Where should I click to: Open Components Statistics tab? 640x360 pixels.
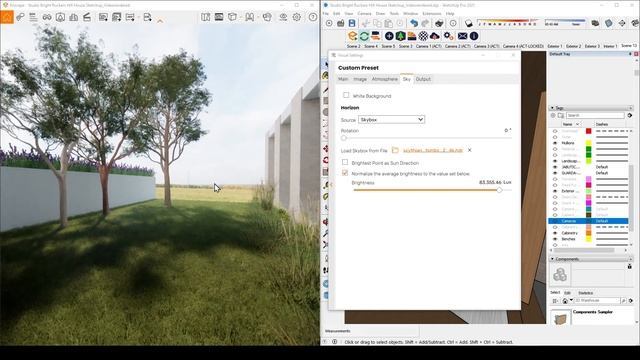pyautogui.click(x=585, y=293)
